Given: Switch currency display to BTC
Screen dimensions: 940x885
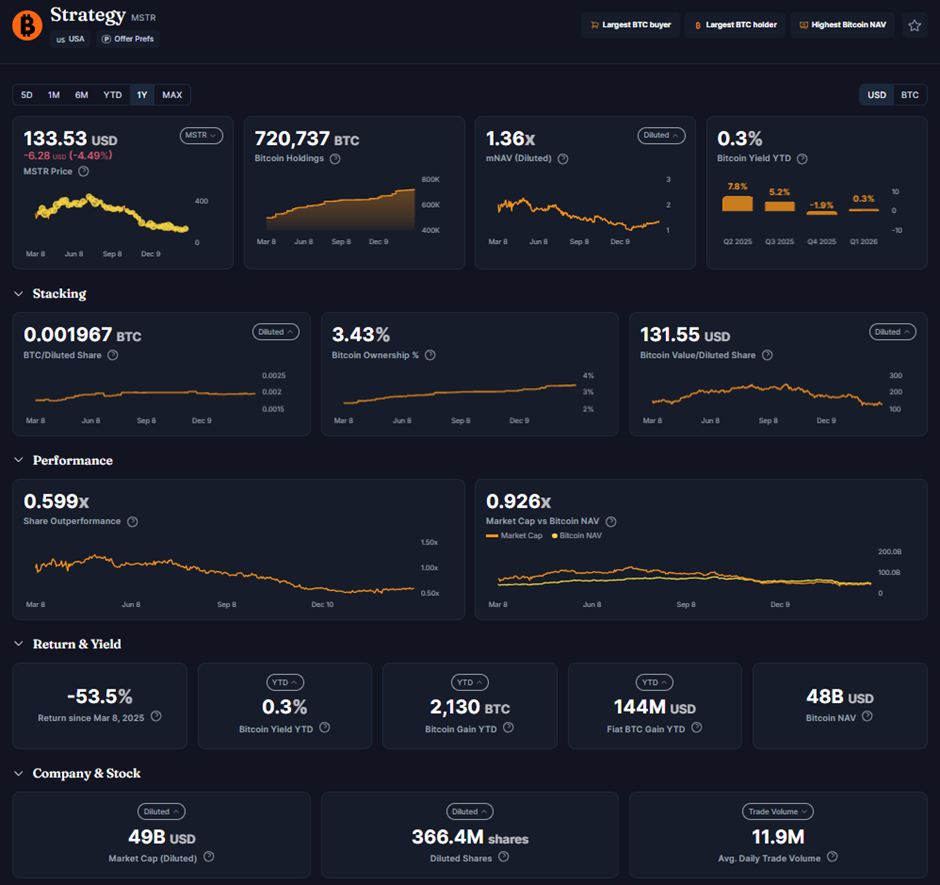Looking at the screenshot, I should point(909,95).
